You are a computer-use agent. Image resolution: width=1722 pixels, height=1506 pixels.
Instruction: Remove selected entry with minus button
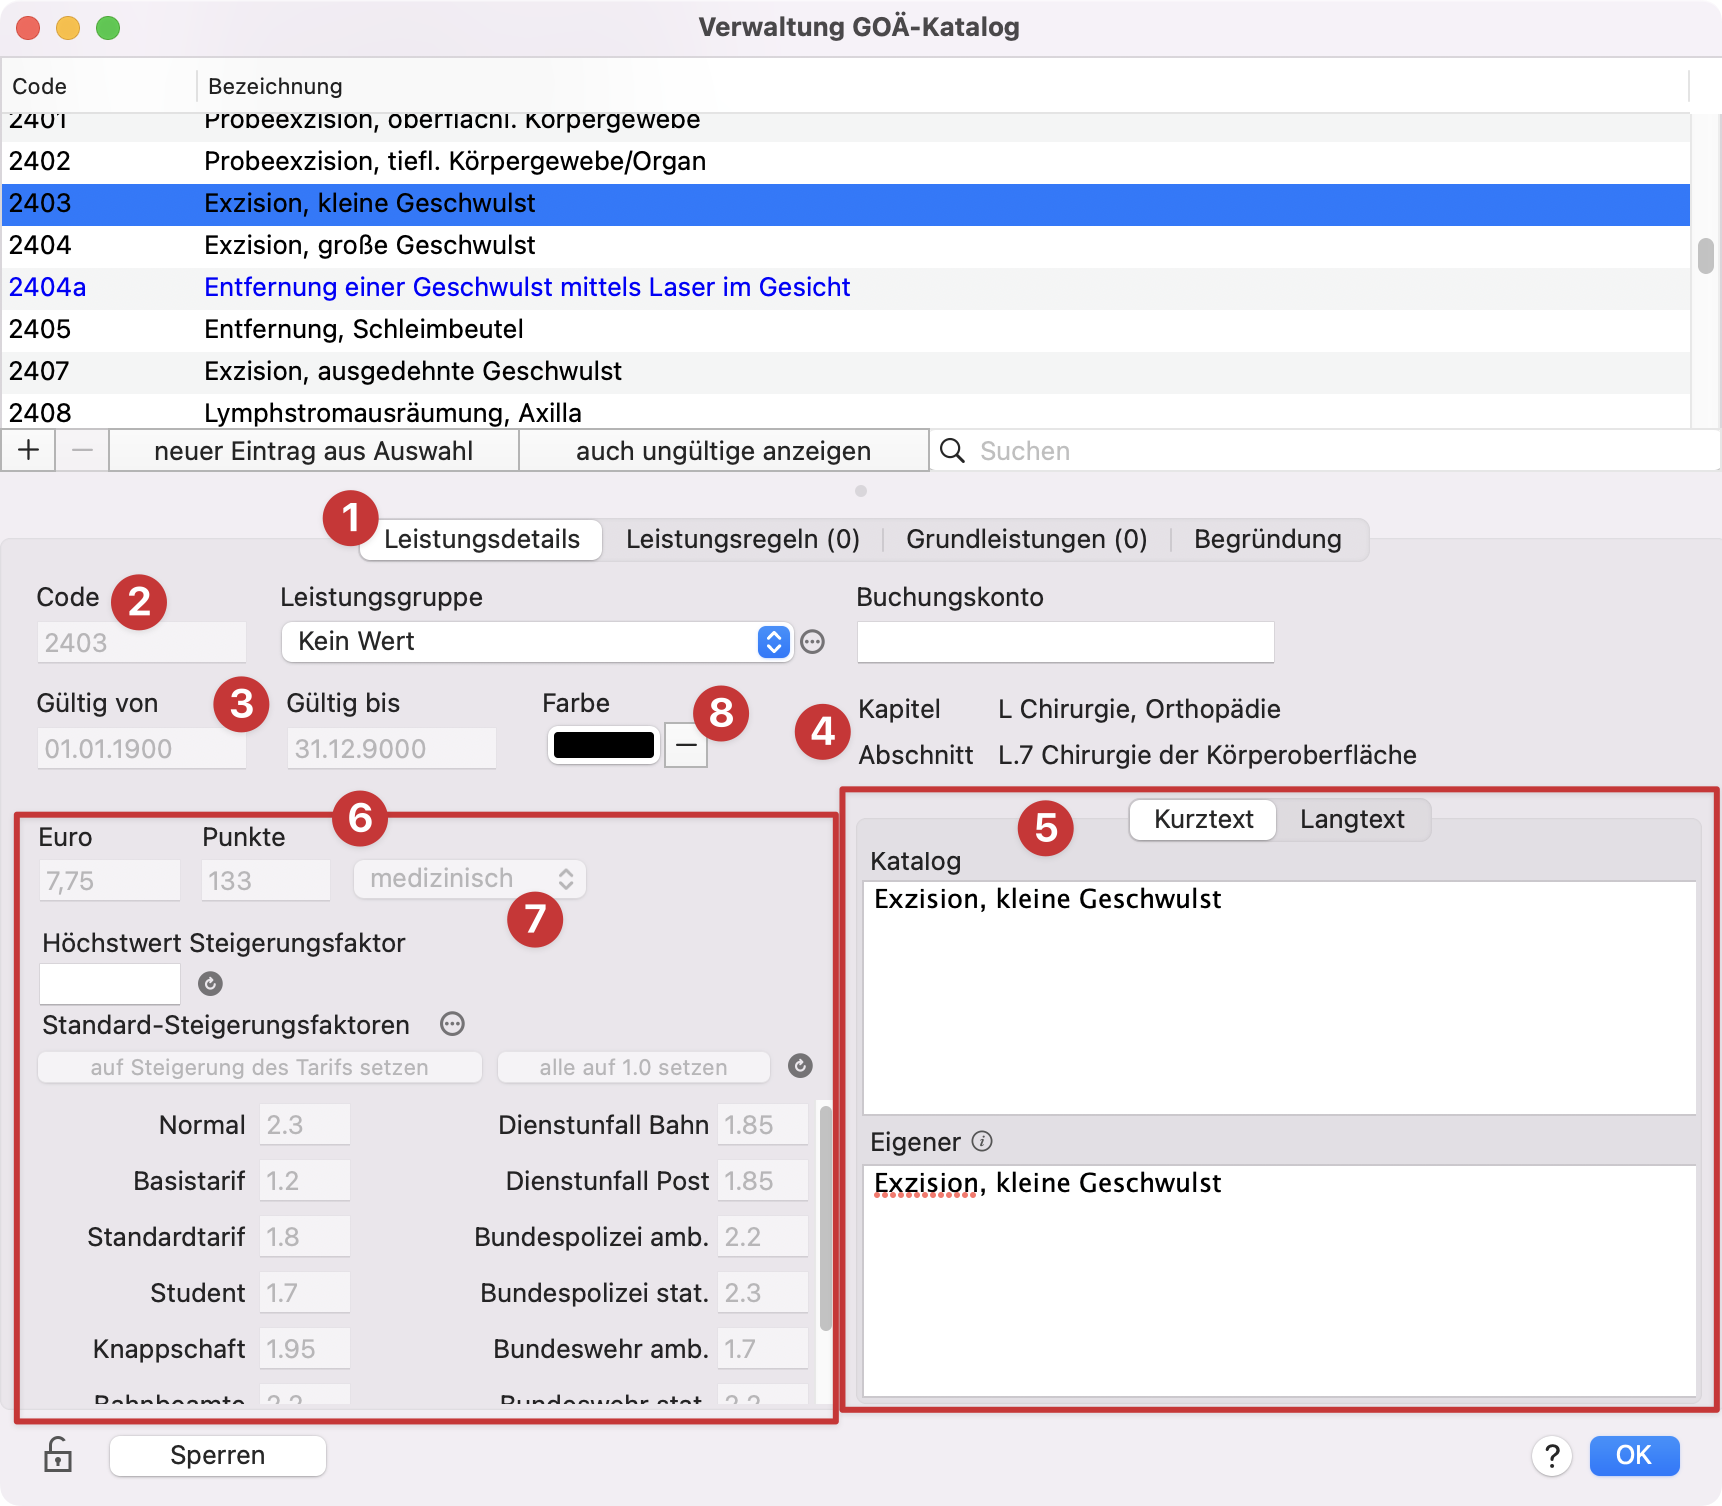(x=82, y=450)
